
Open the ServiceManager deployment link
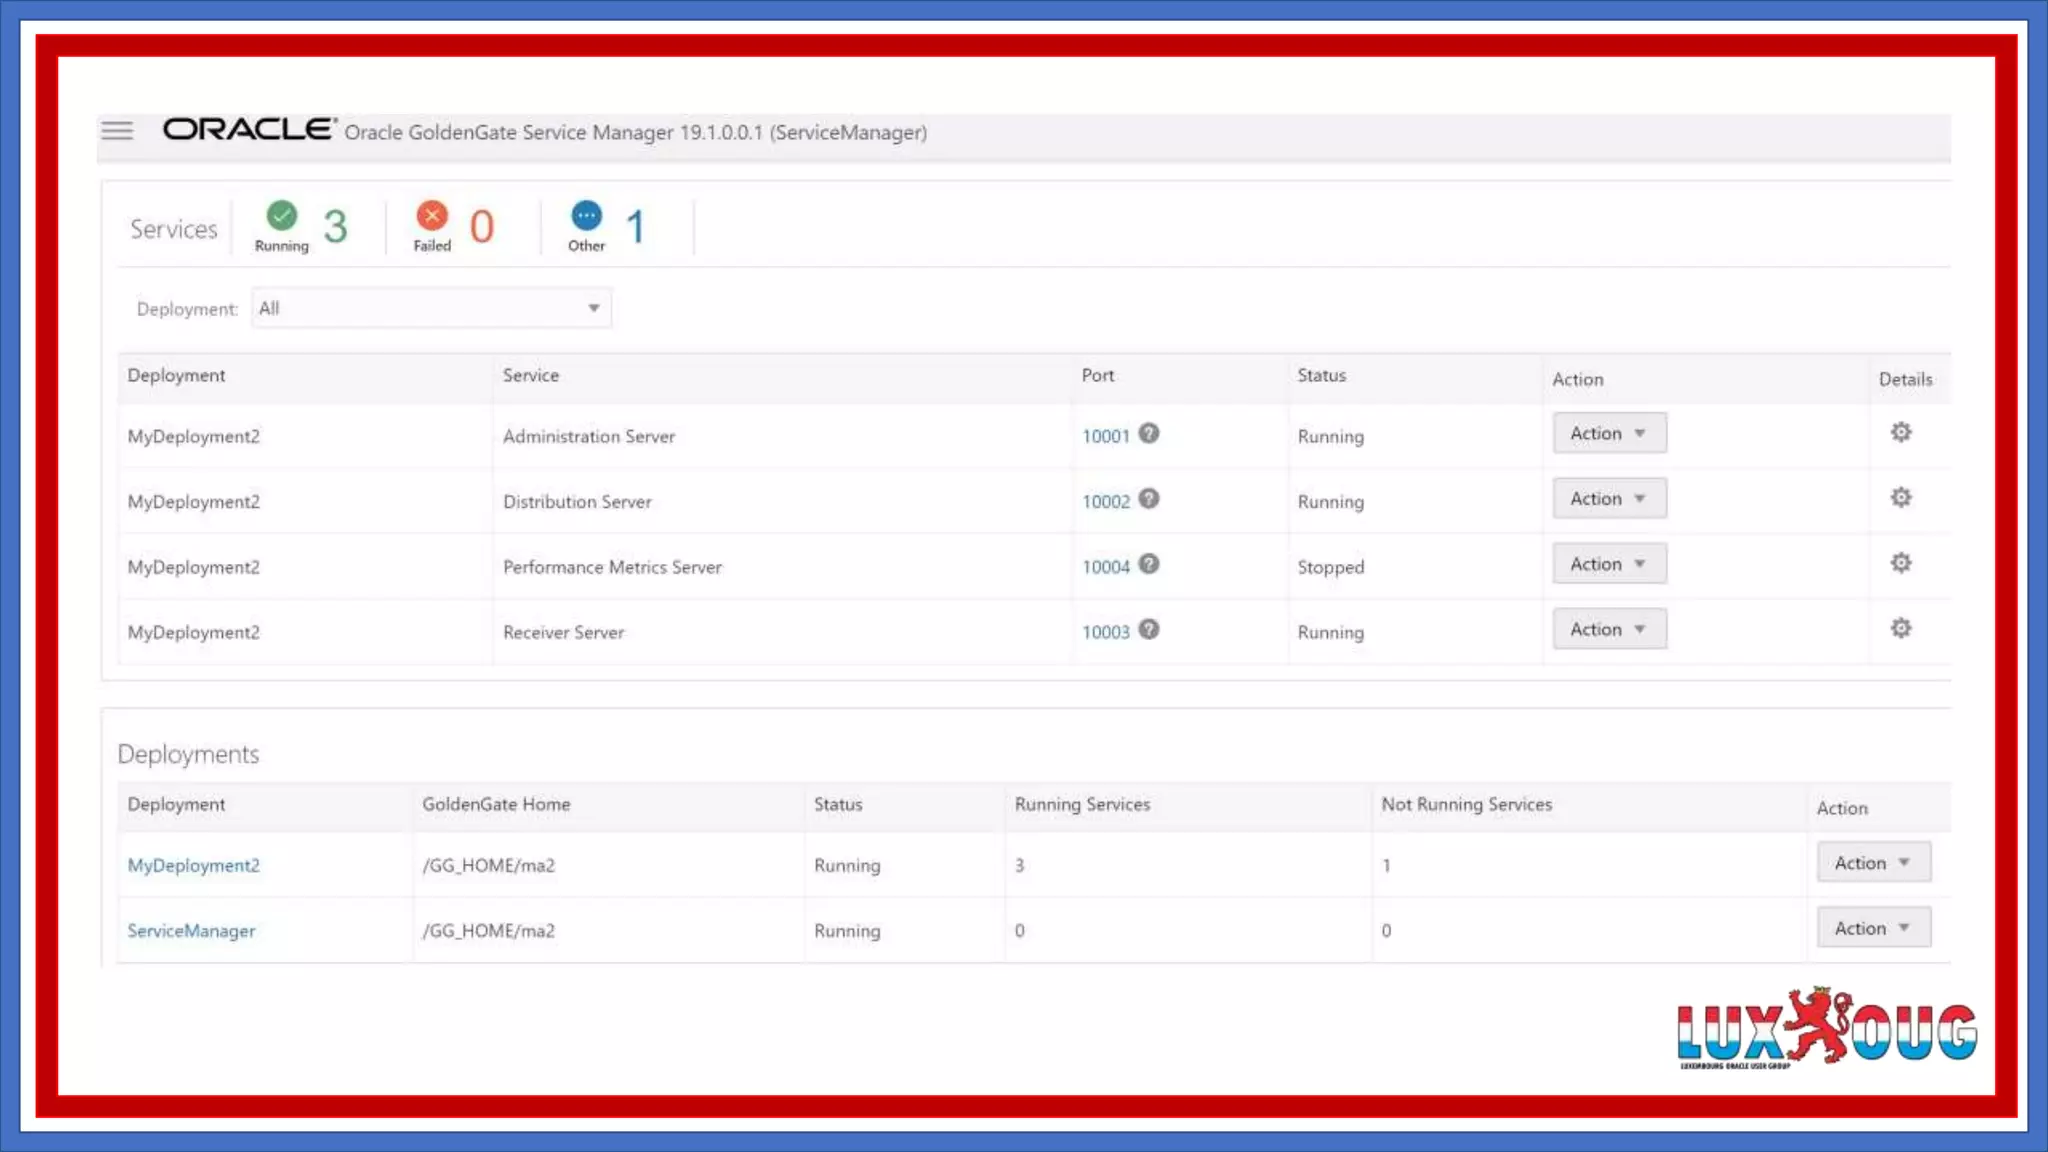[191, 931]
